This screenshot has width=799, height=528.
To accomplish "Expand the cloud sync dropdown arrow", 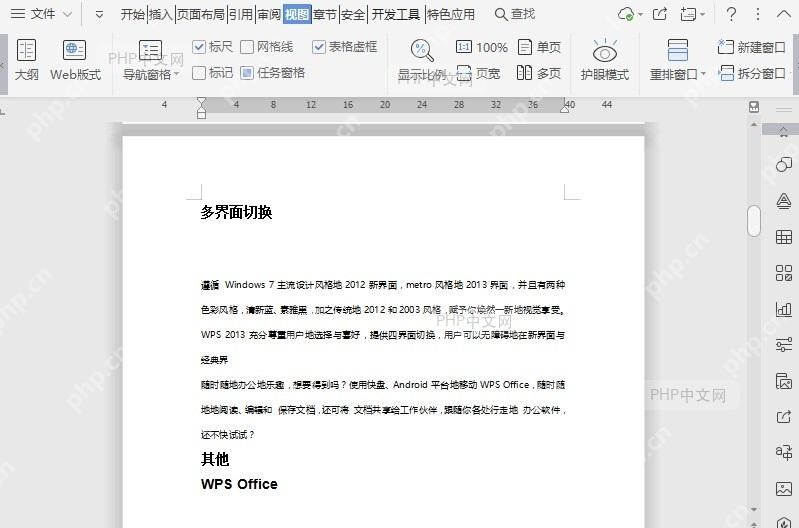I will 640,14.
